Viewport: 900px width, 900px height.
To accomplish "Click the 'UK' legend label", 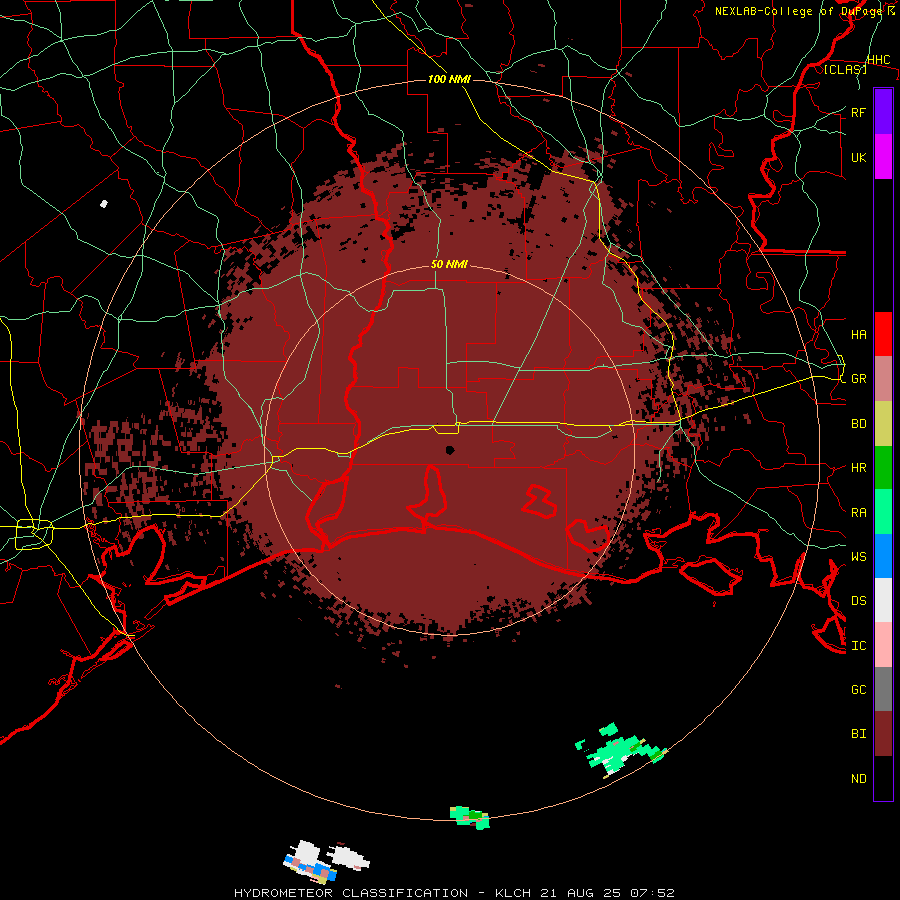I will [858, 157].
